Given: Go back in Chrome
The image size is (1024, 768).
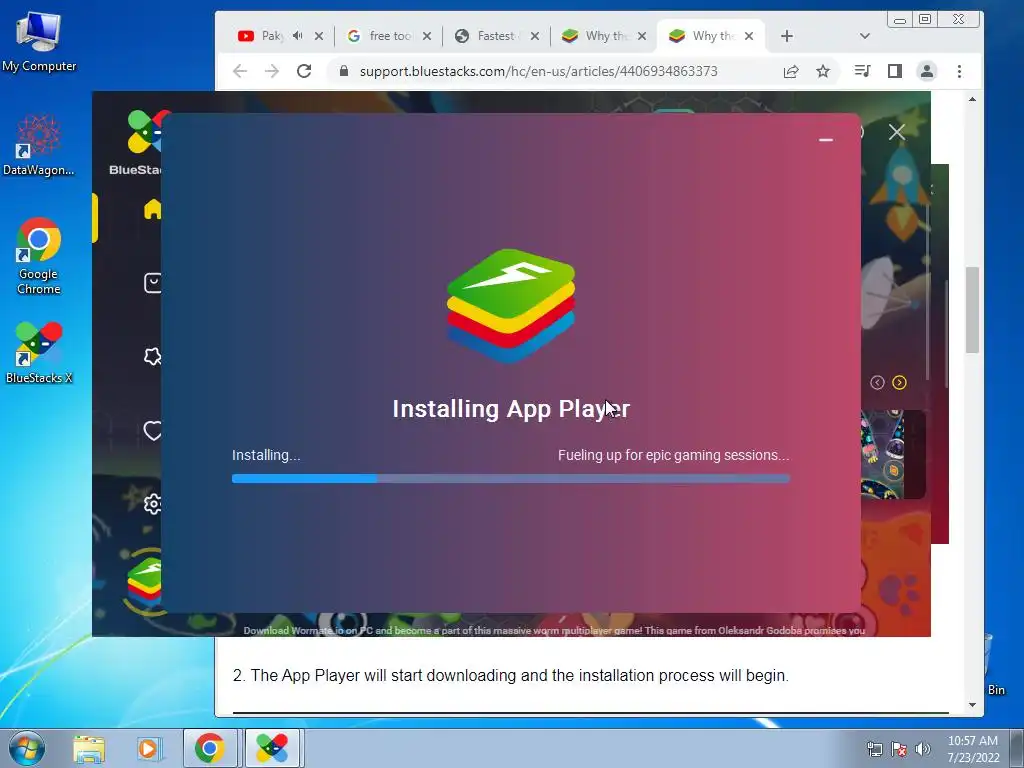Looking at the screenshot, I should tap(240, 71).
